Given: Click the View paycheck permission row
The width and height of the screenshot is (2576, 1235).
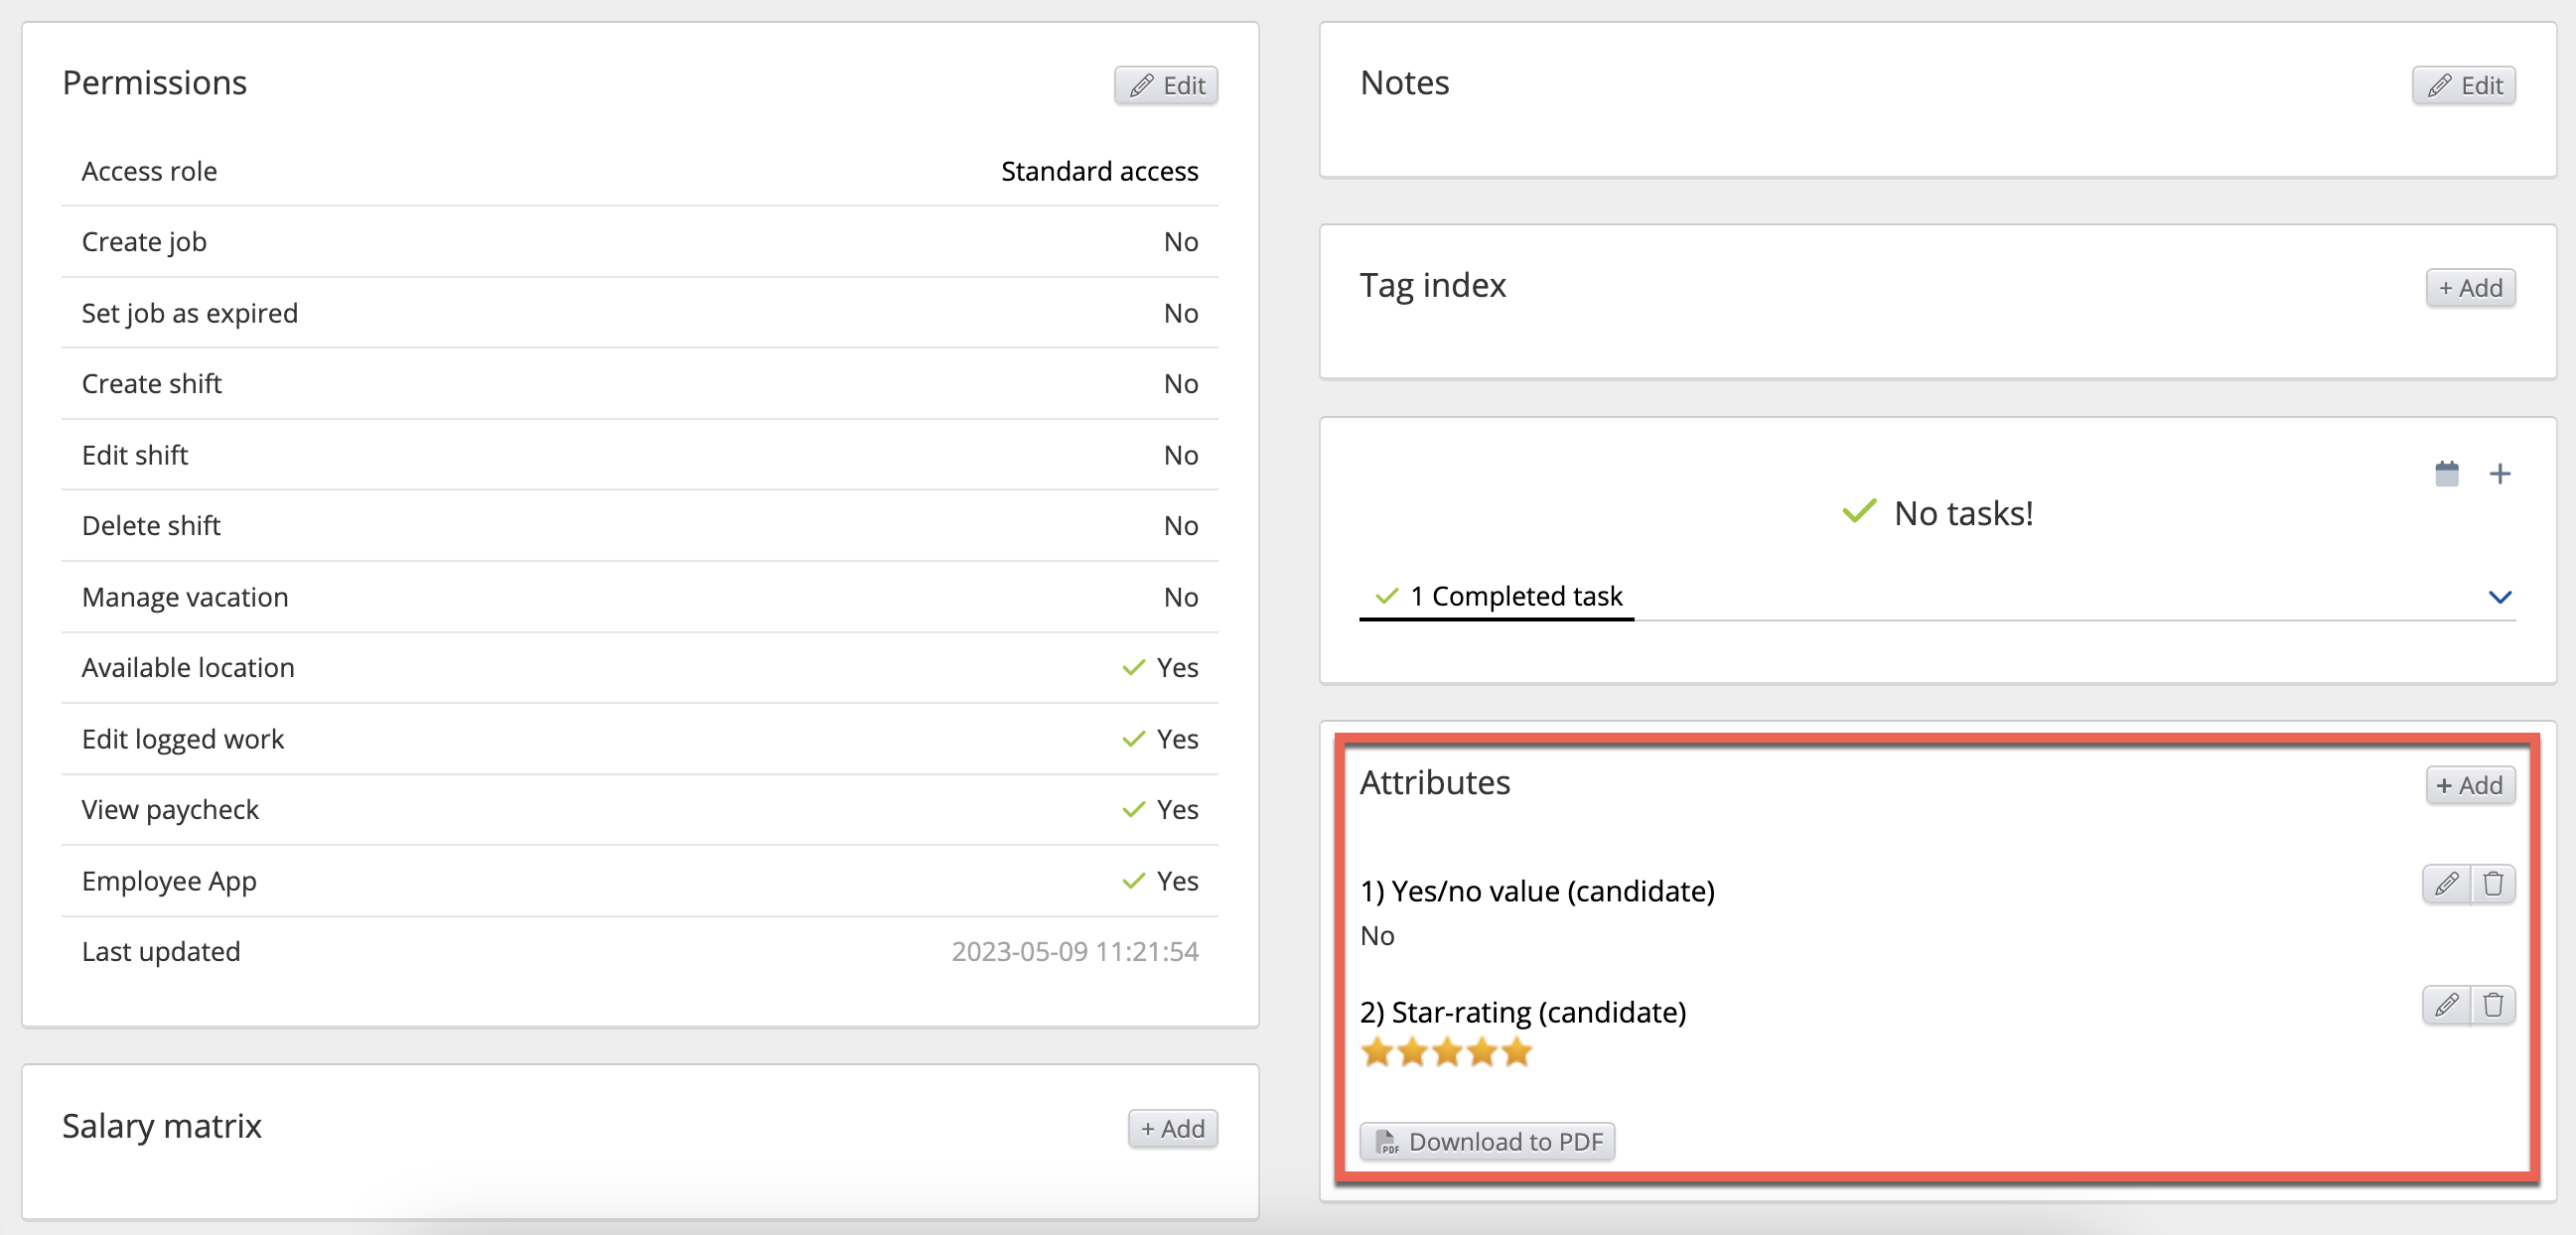Looking at the screenshot, I should click(x=640, y=810).
